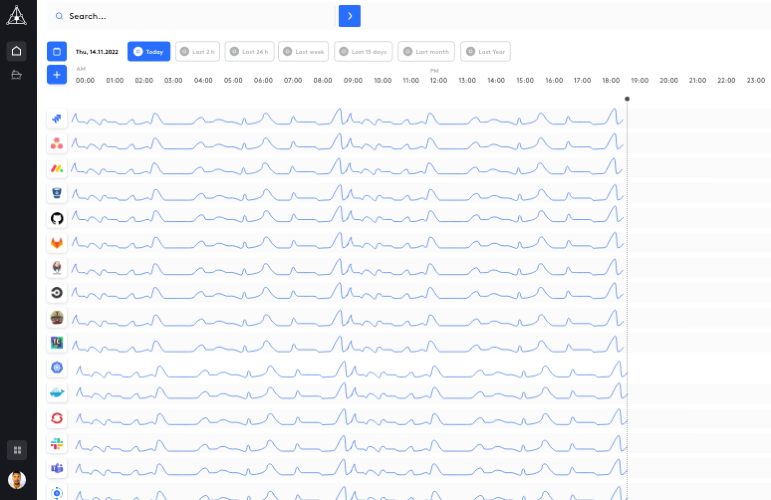Click into the Search field

pos(192,16)
